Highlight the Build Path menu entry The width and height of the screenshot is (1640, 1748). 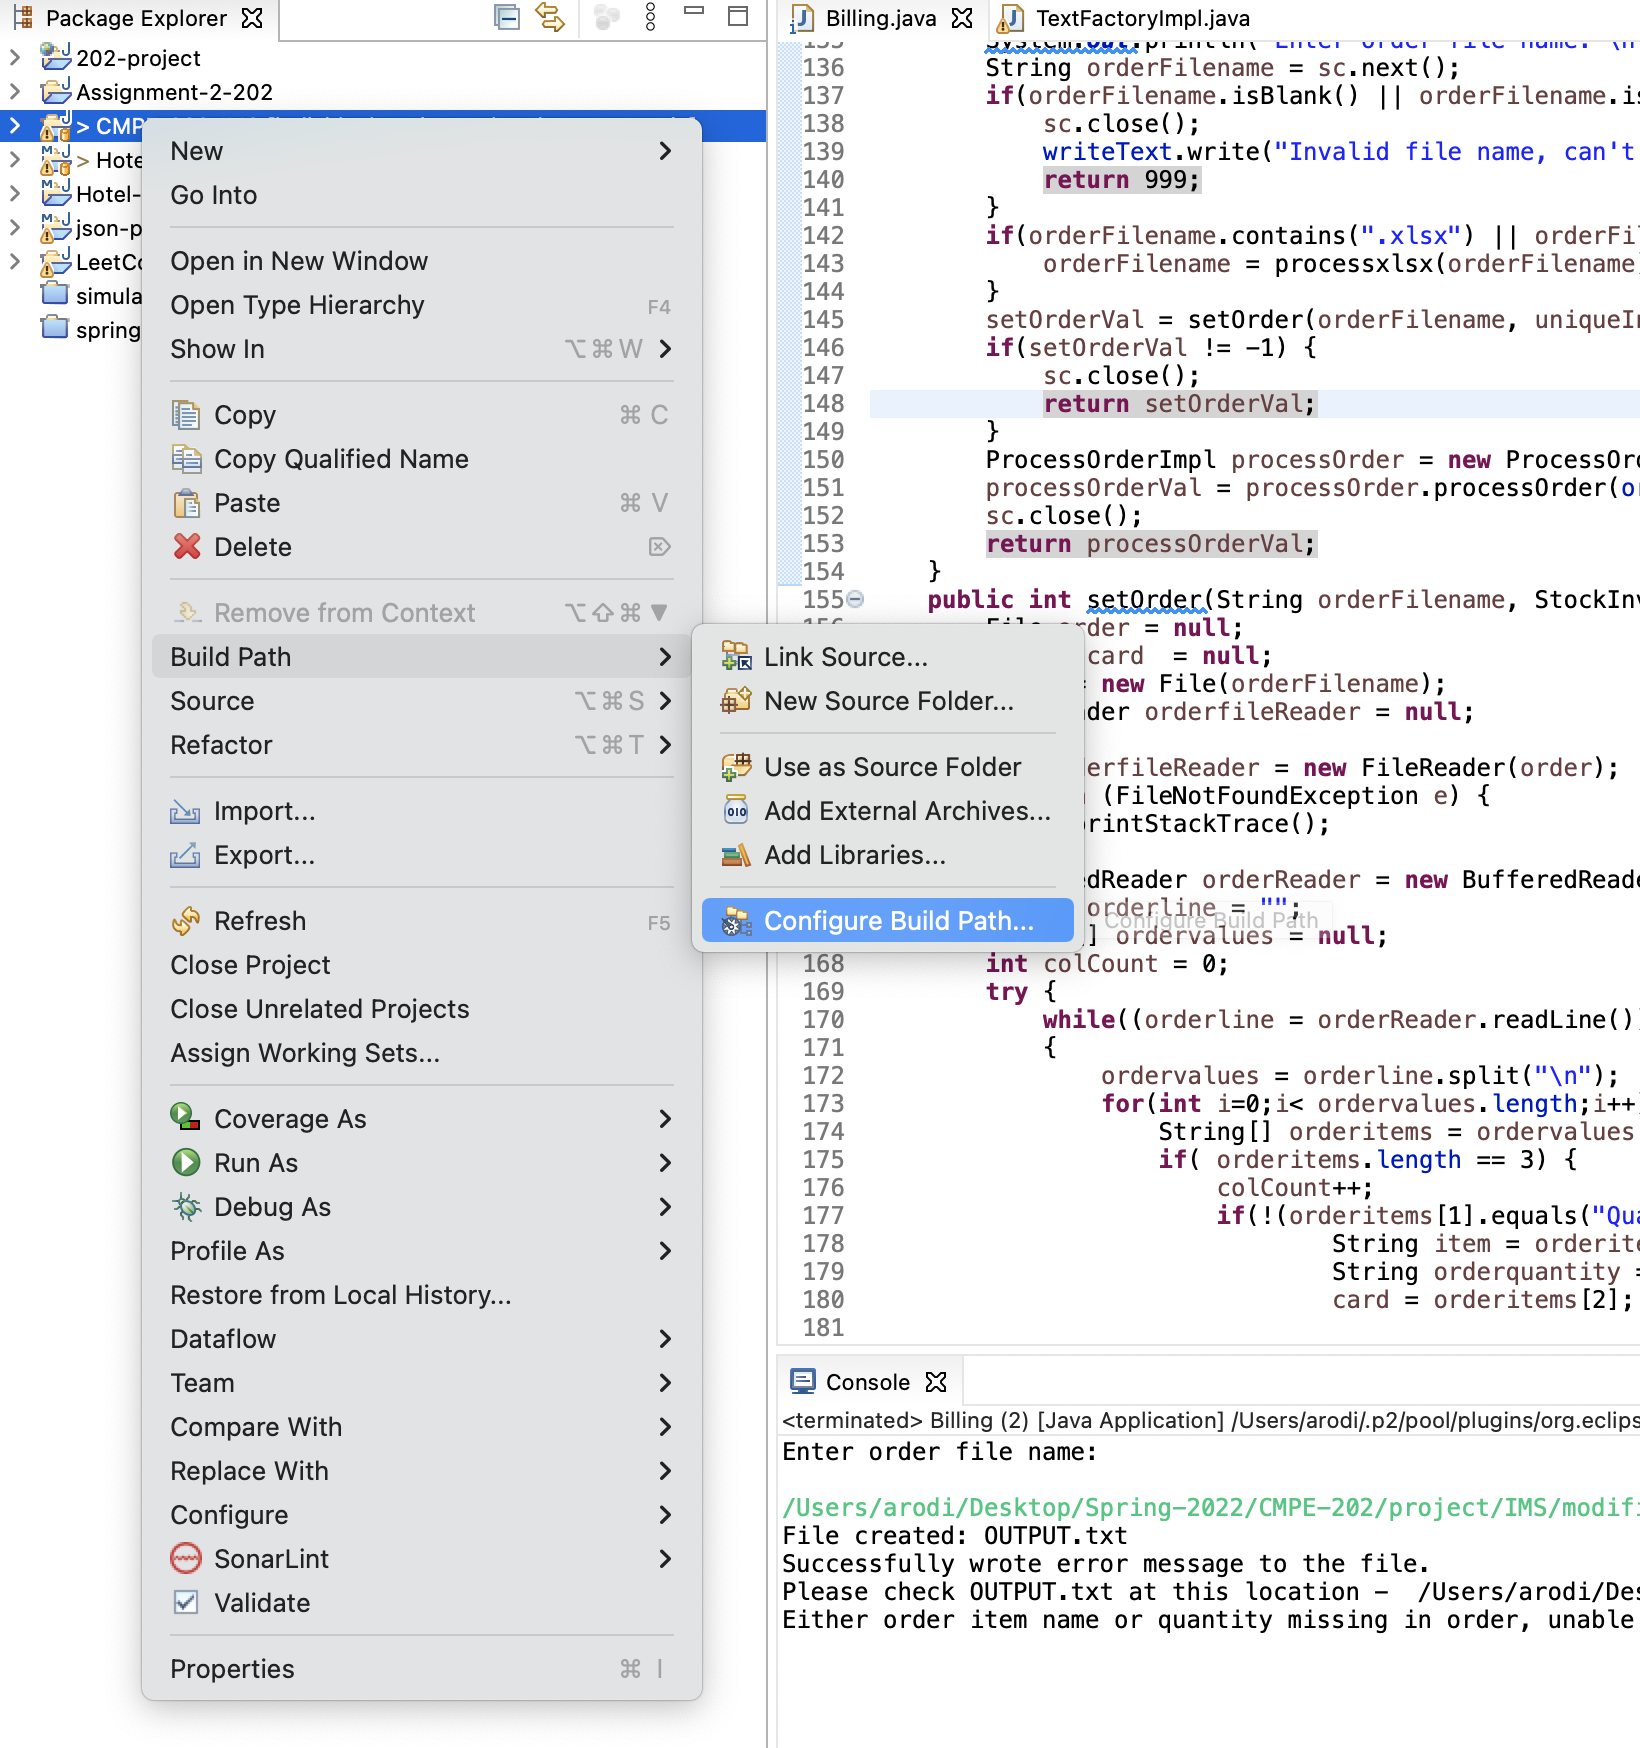click(421, 657)
